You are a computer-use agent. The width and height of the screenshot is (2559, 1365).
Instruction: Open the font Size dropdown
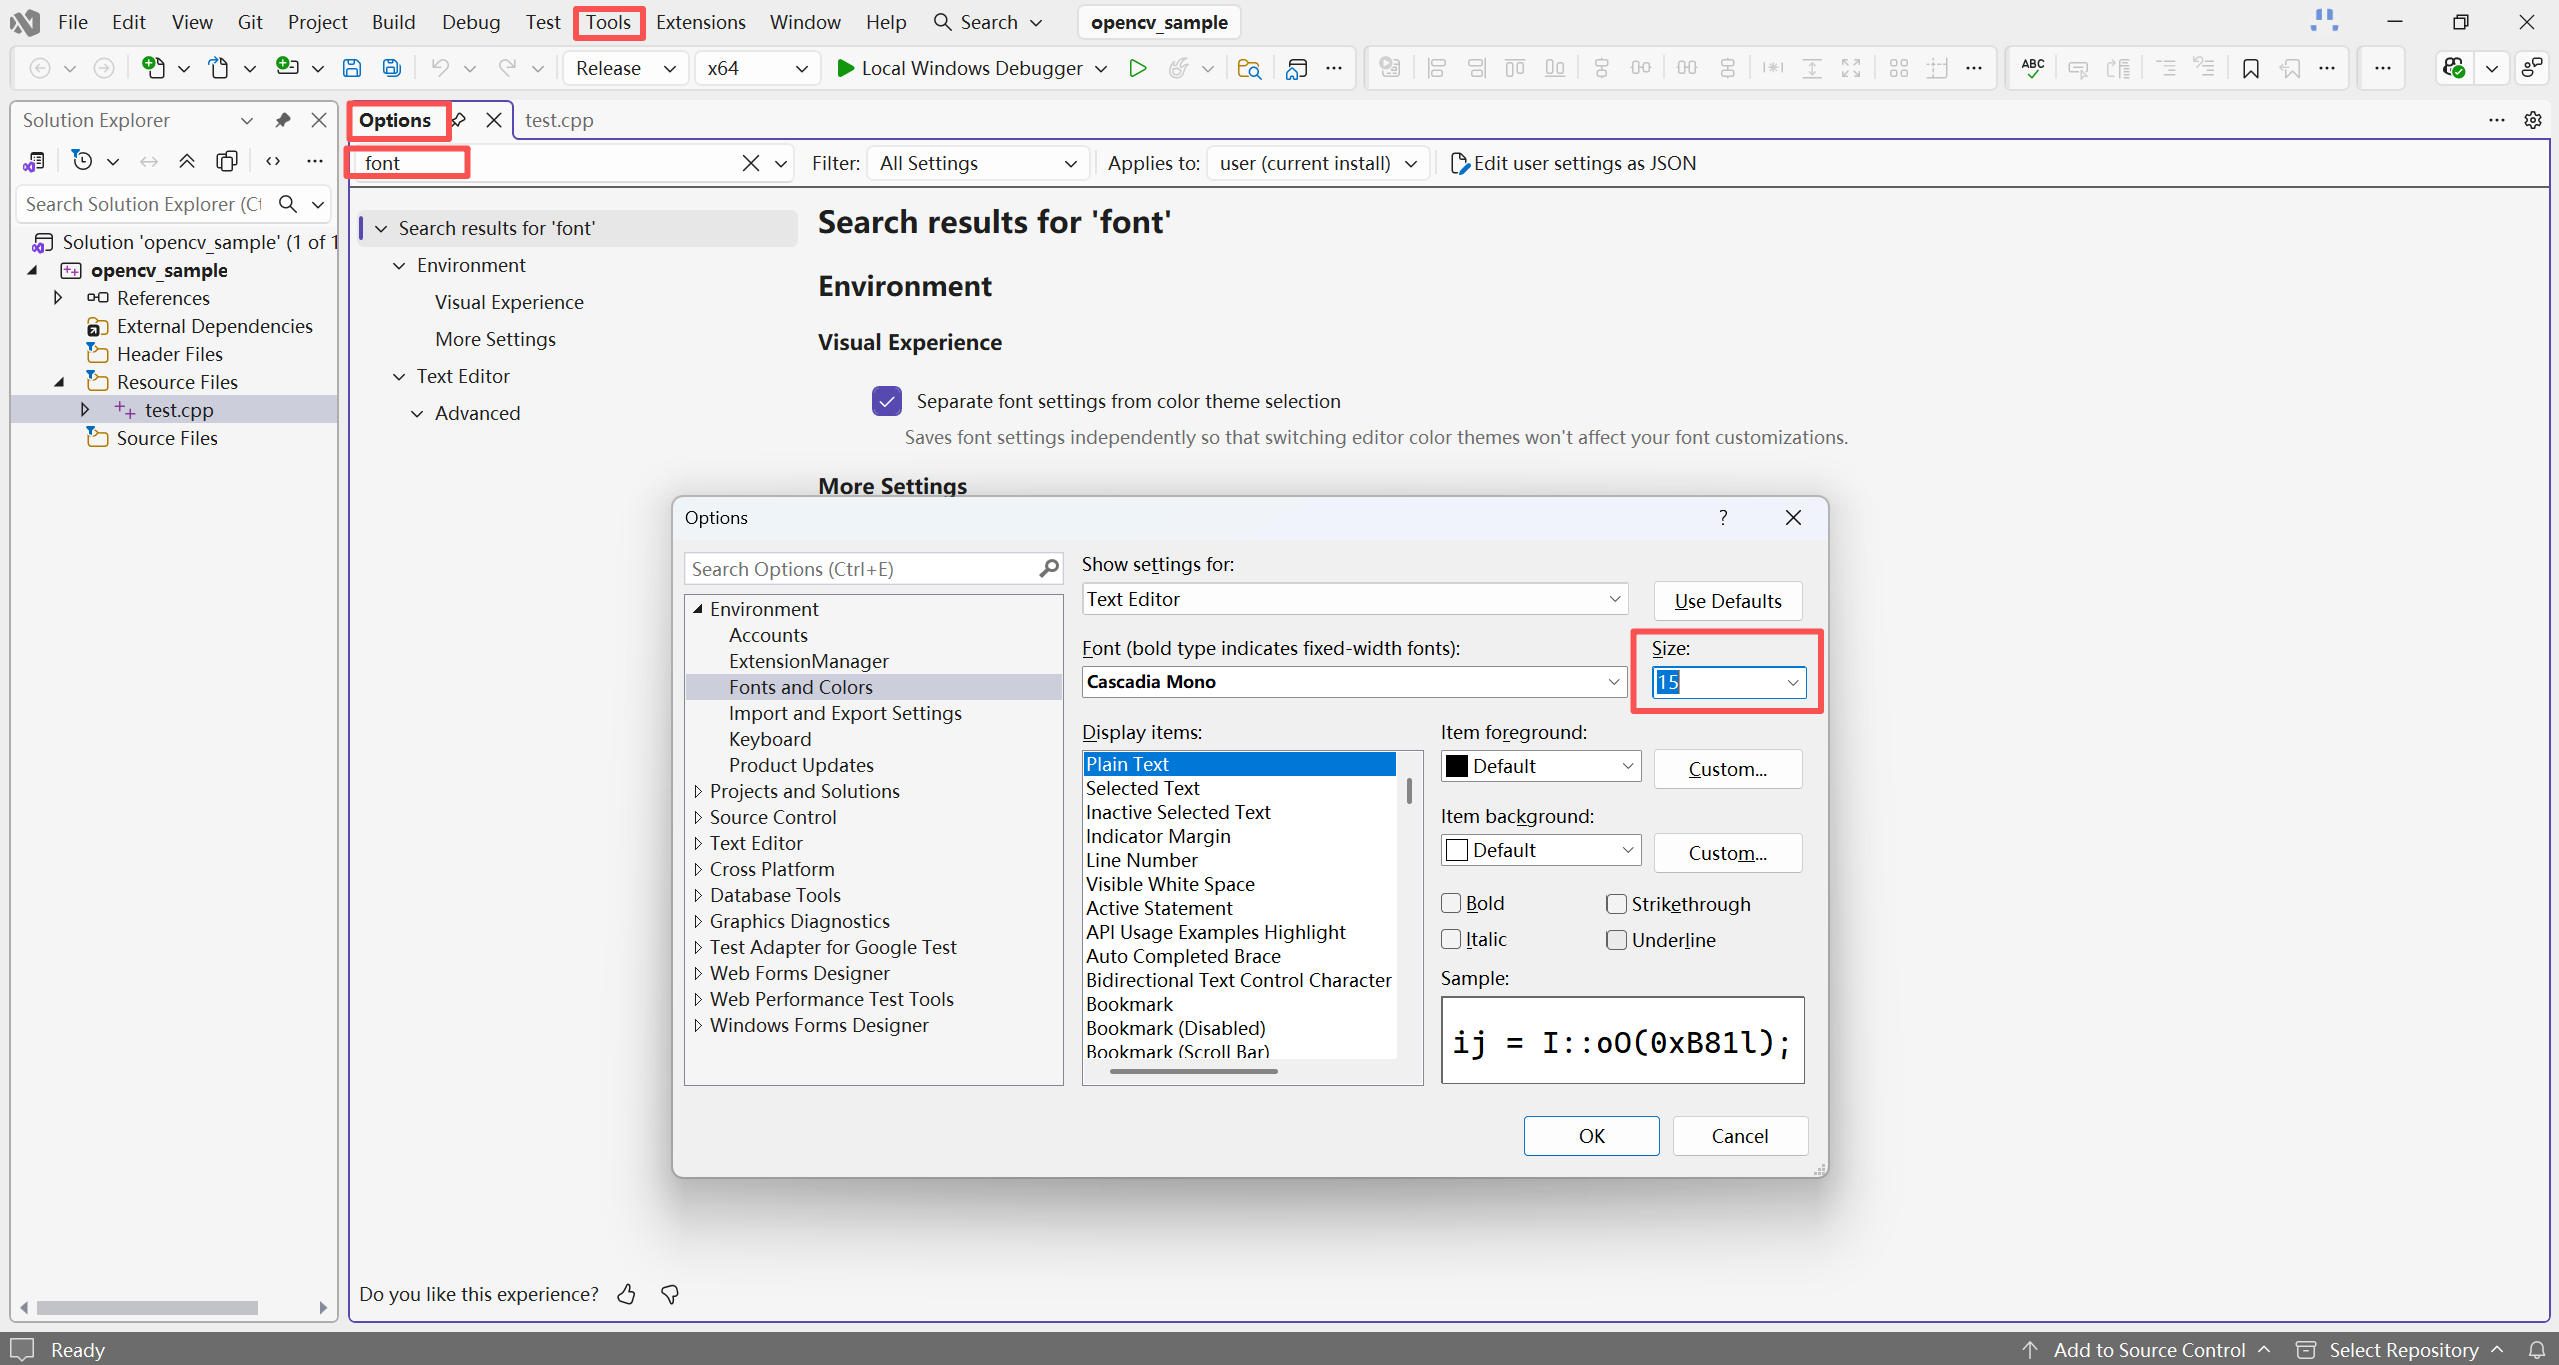[x=1792, y=682]
